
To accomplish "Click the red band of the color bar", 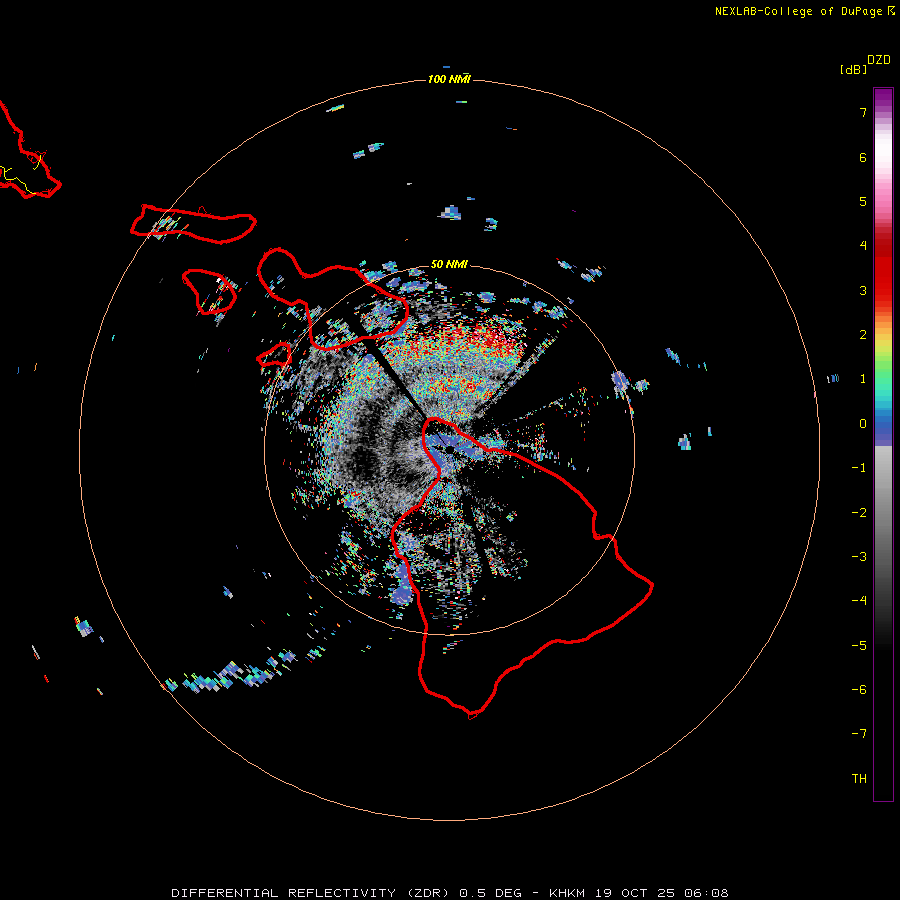I will (883, 270).
